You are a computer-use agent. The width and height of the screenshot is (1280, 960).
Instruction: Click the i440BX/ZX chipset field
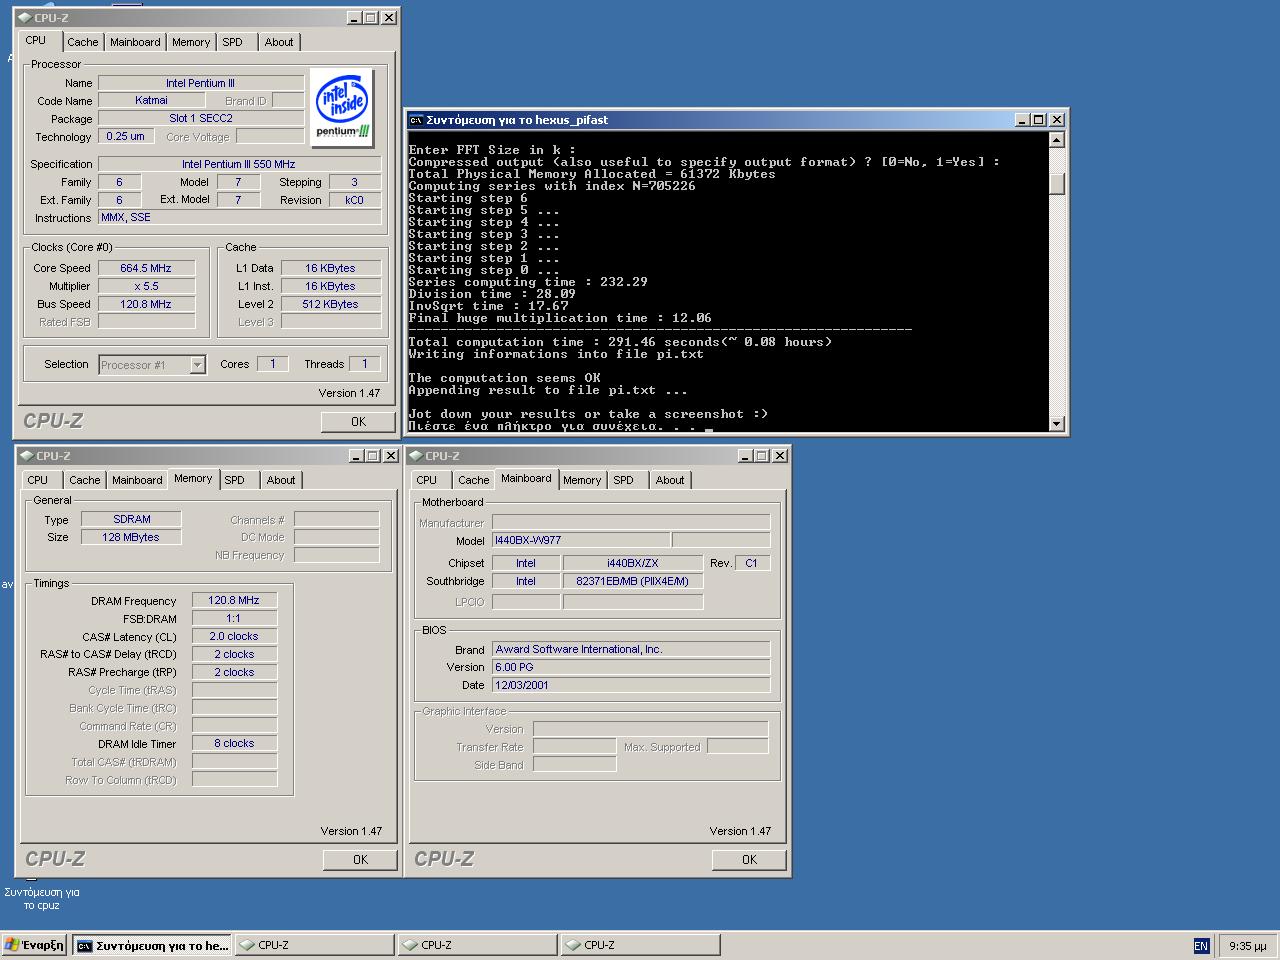[633, 563]
